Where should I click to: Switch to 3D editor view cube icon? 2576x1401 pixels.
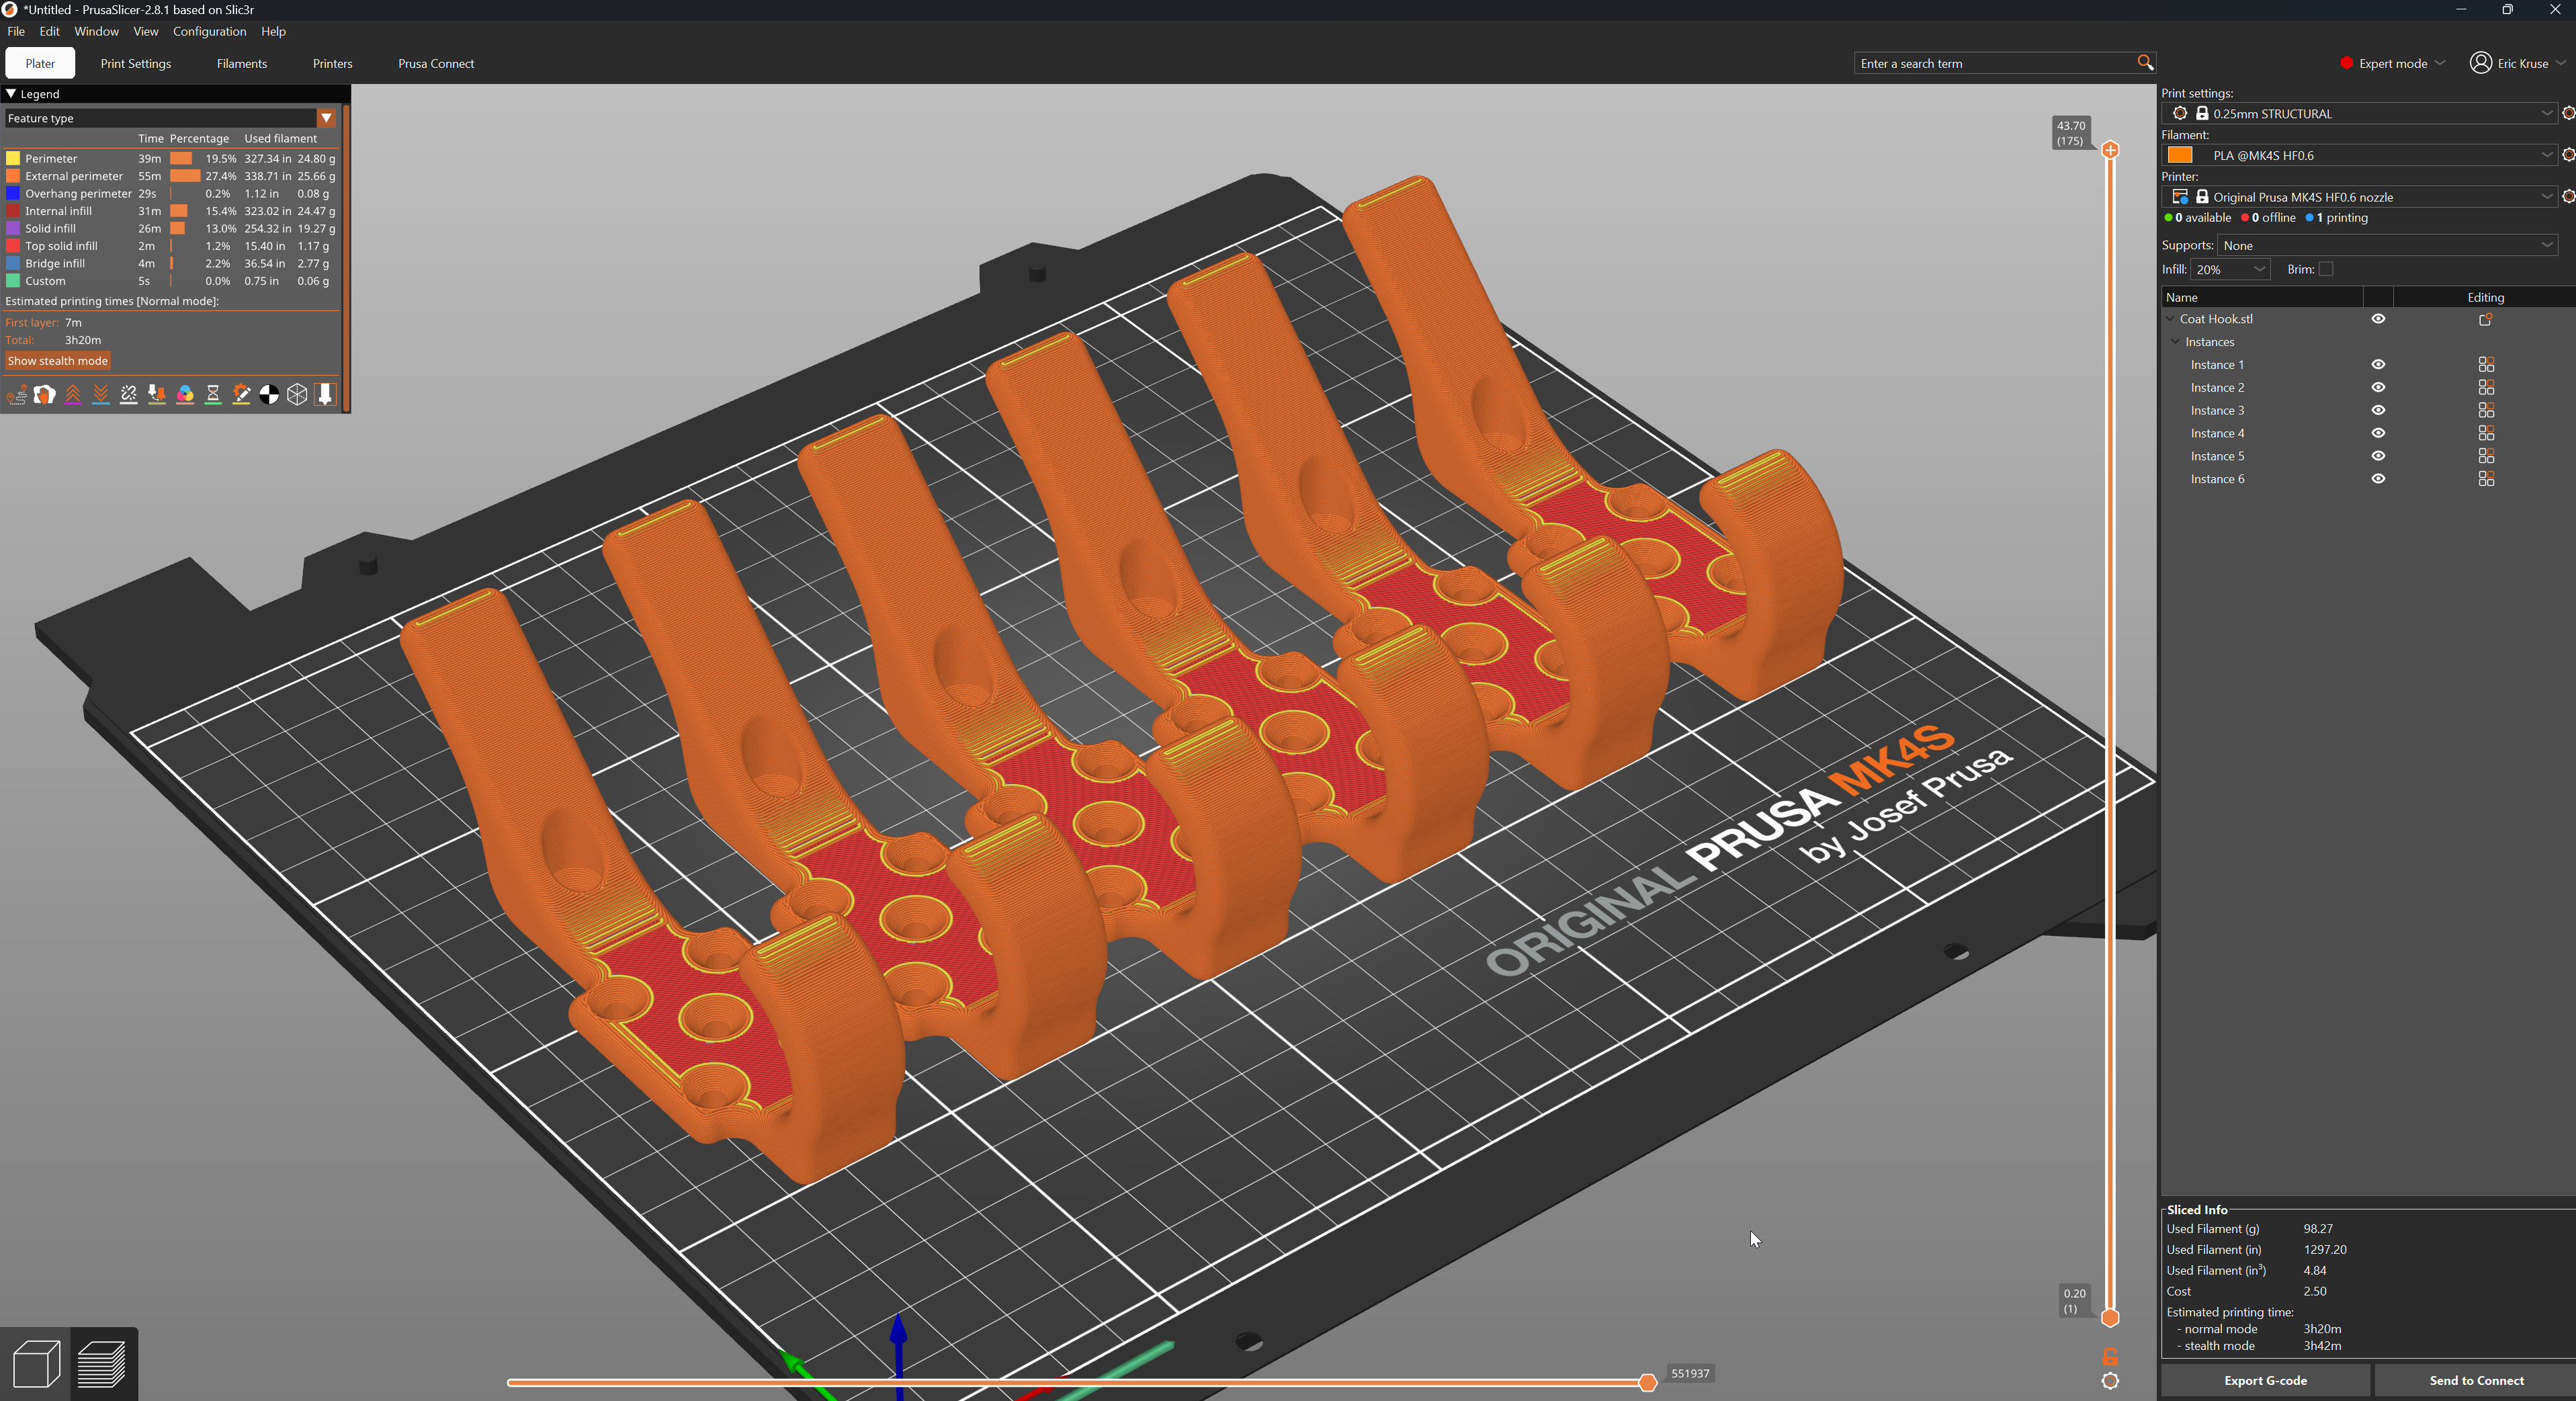click(37, 1364)
